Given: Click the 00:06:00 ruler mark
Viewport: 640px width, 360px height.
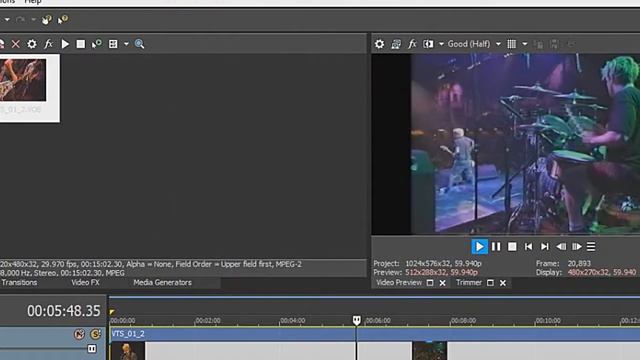Looking at the screenshot, I should pyautogui.click(x=378, y=321).
